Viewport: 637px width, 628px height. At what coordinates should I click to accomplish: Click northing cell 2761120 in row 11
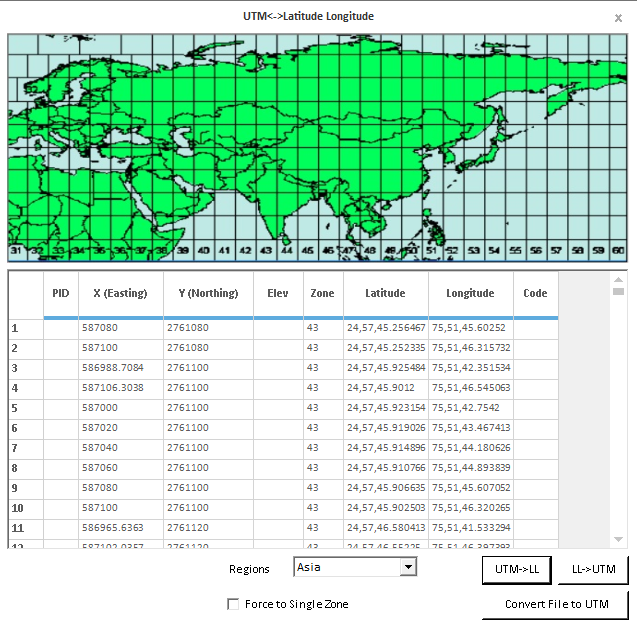[208, 528]
